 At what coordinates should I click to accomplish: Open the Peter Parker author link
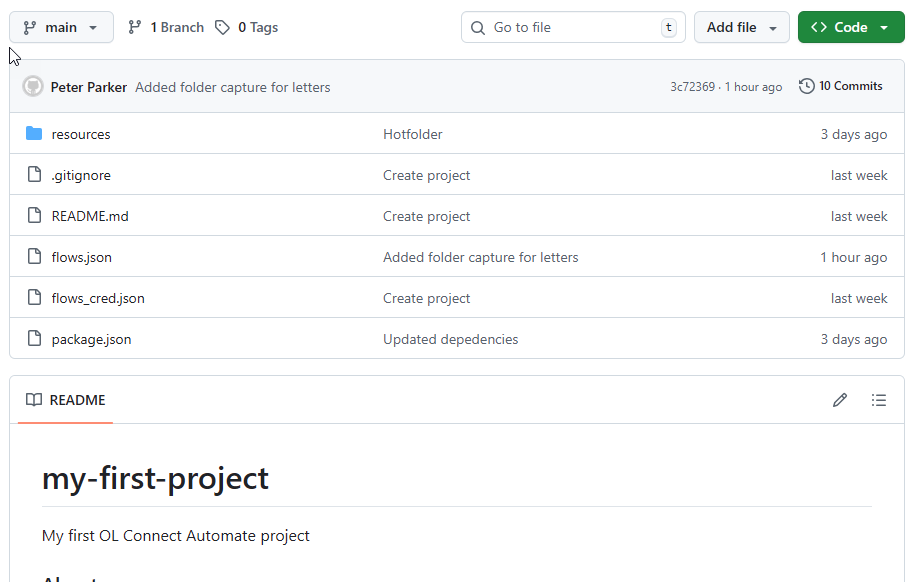click(89, 87)
